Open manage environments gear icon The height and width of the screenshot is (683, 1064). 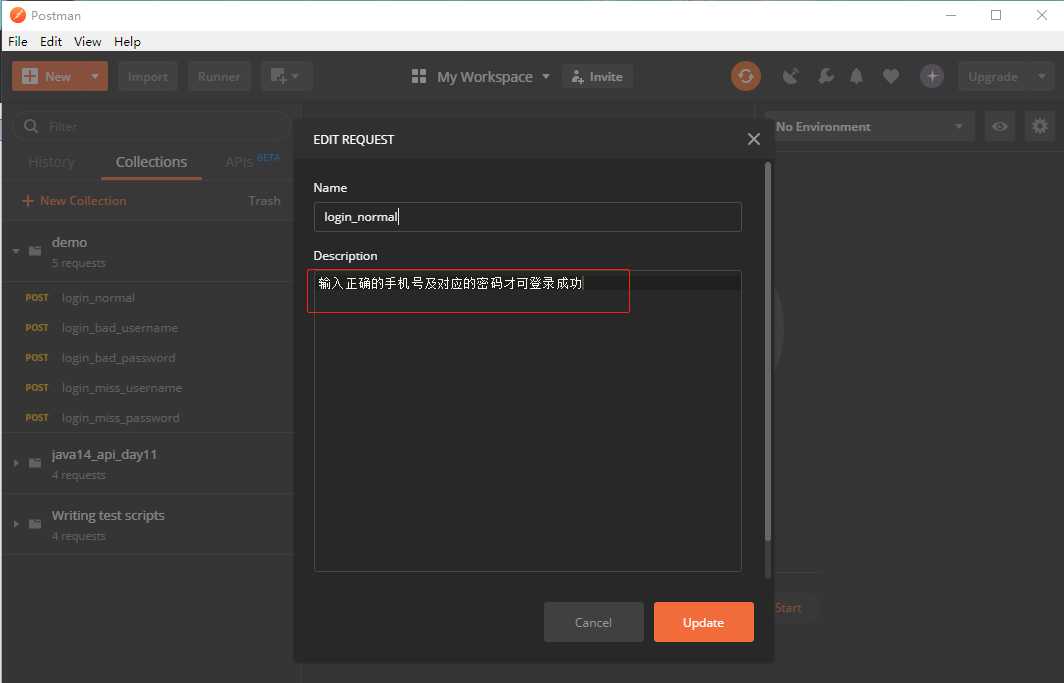[1040, 126]
